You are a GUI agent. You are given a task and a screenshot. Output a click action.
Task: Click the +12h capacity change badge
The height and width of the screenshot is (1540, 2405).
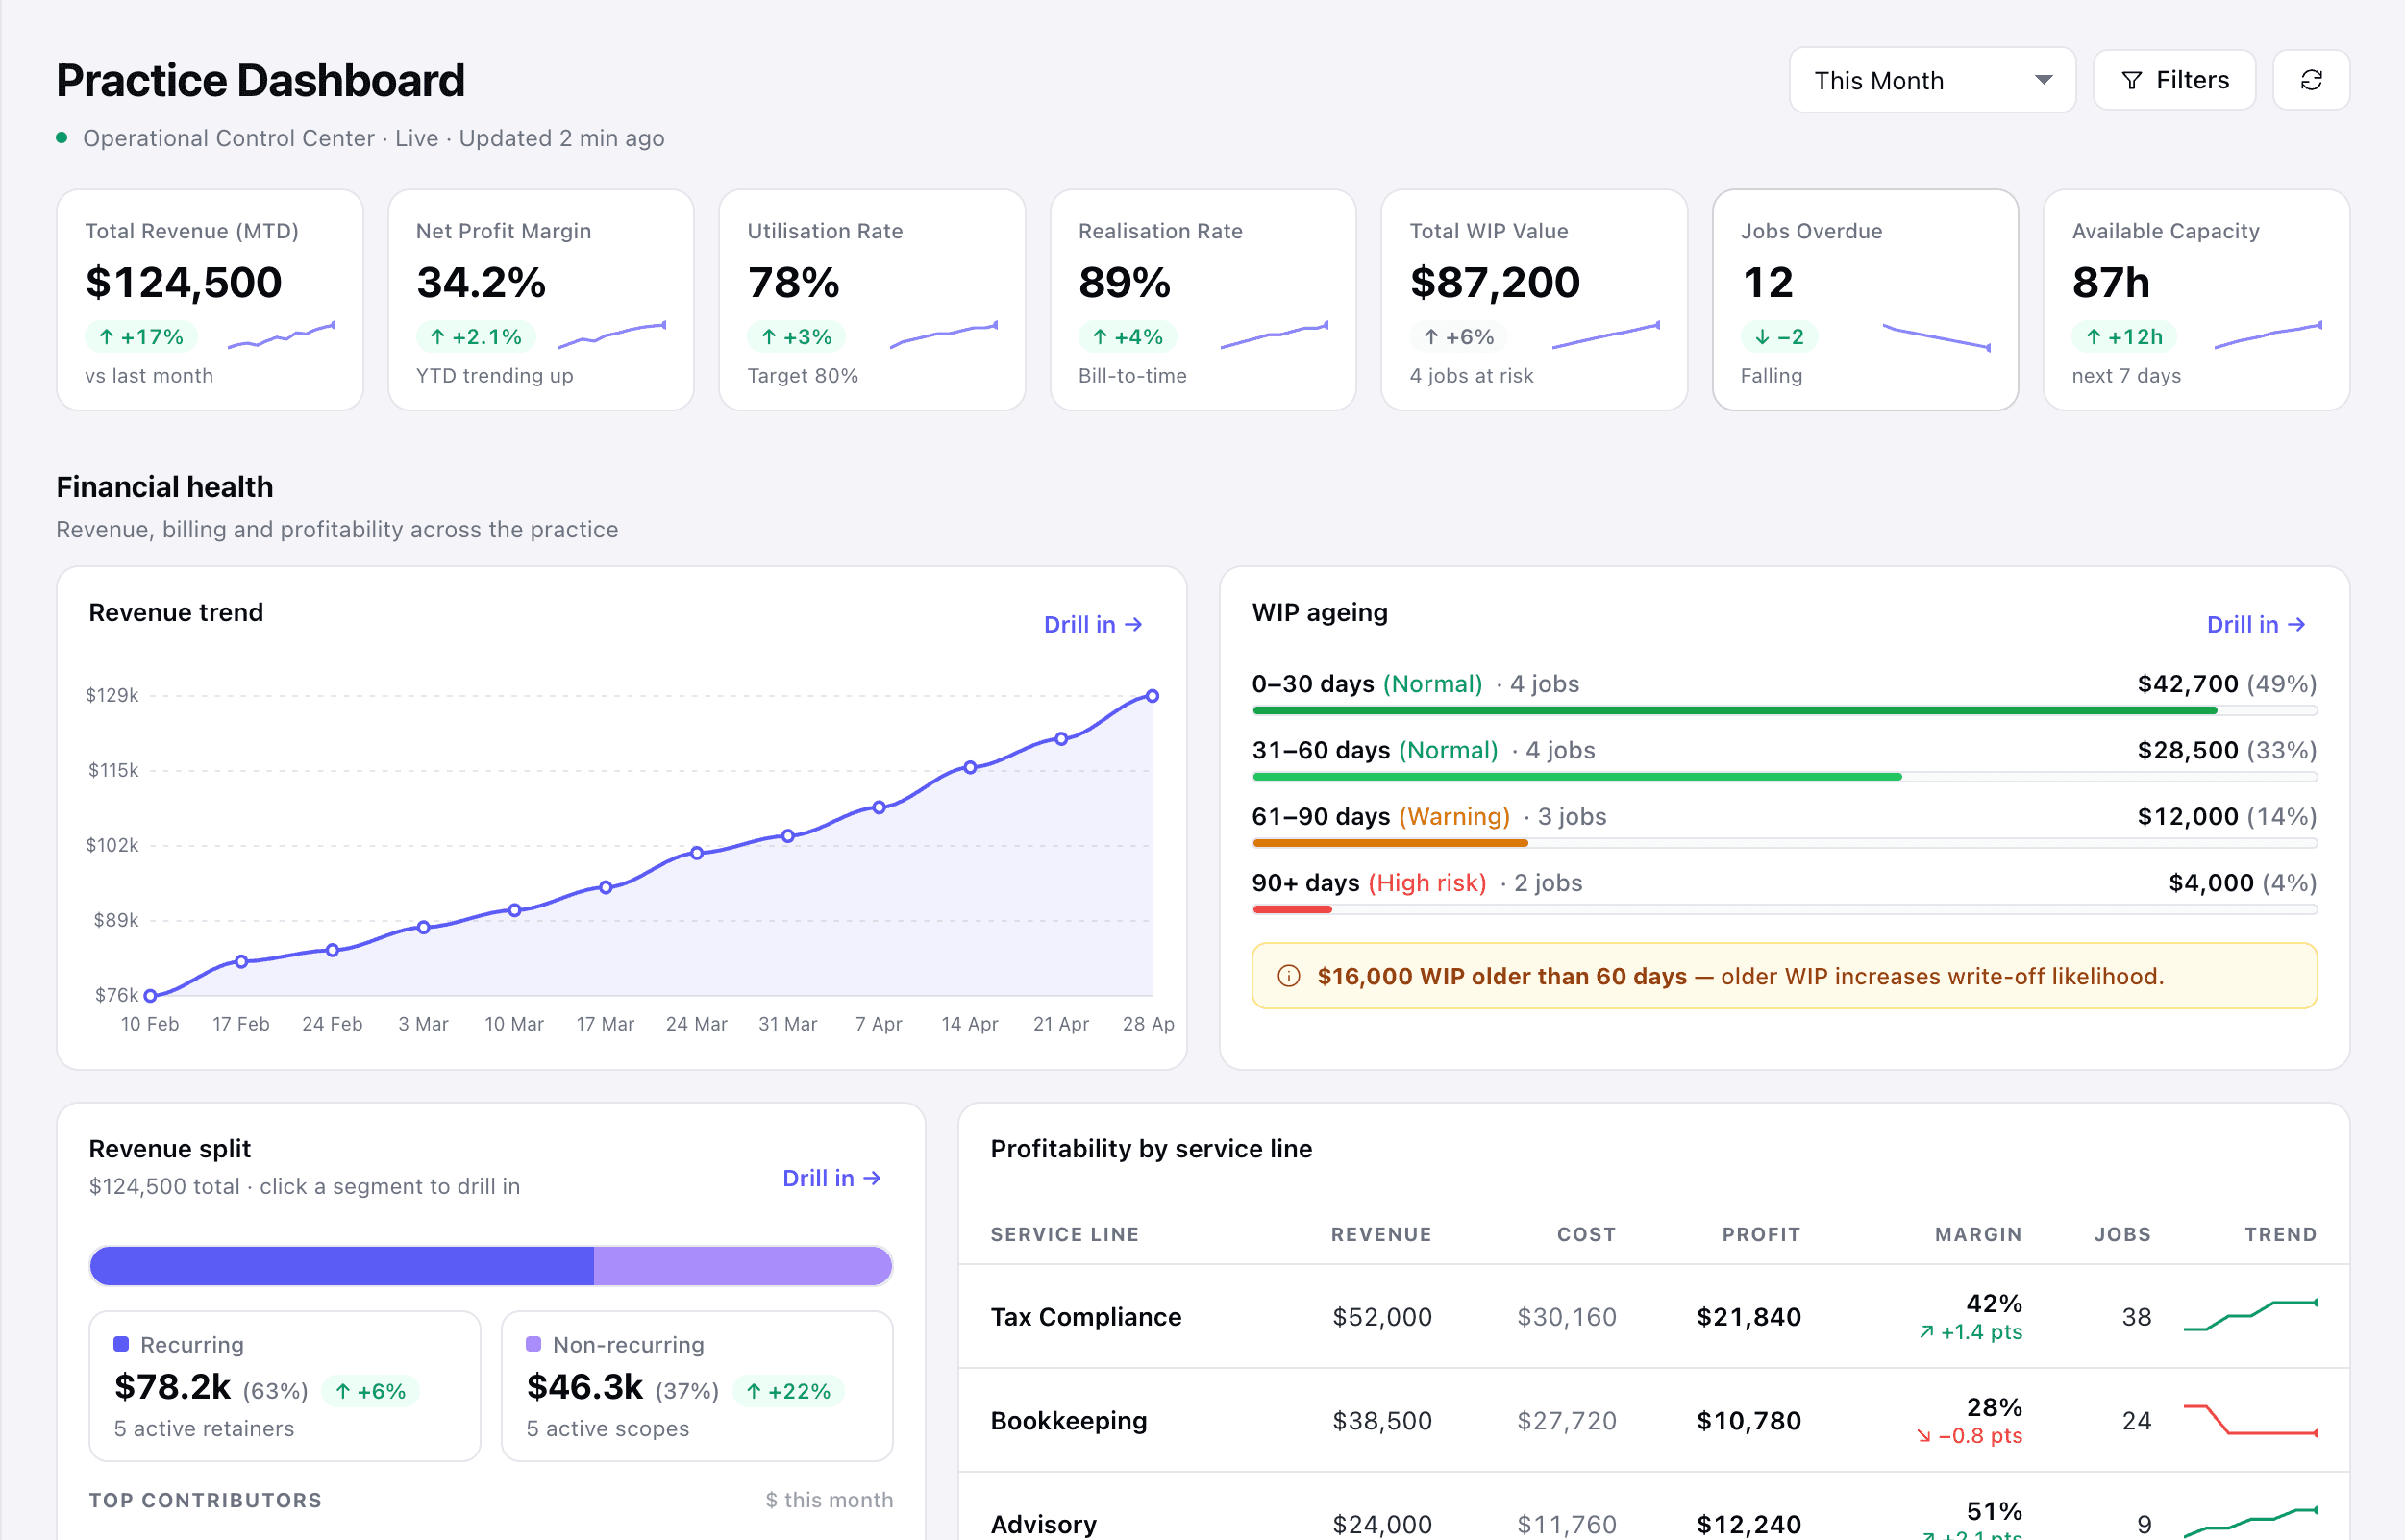click(2124, 337)
